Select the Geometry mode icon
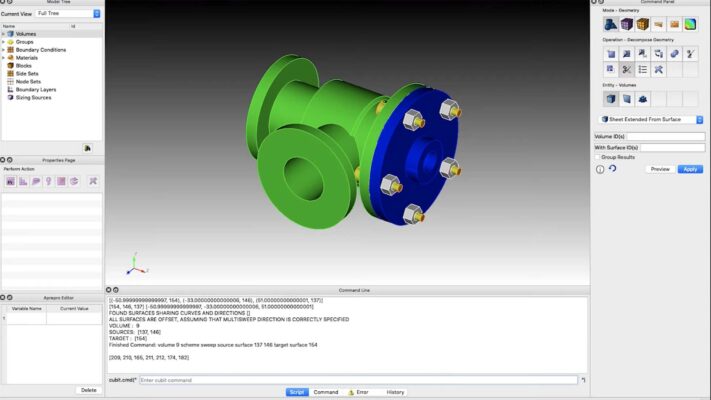This screenshot has width=711, height=400. (610, 24)
